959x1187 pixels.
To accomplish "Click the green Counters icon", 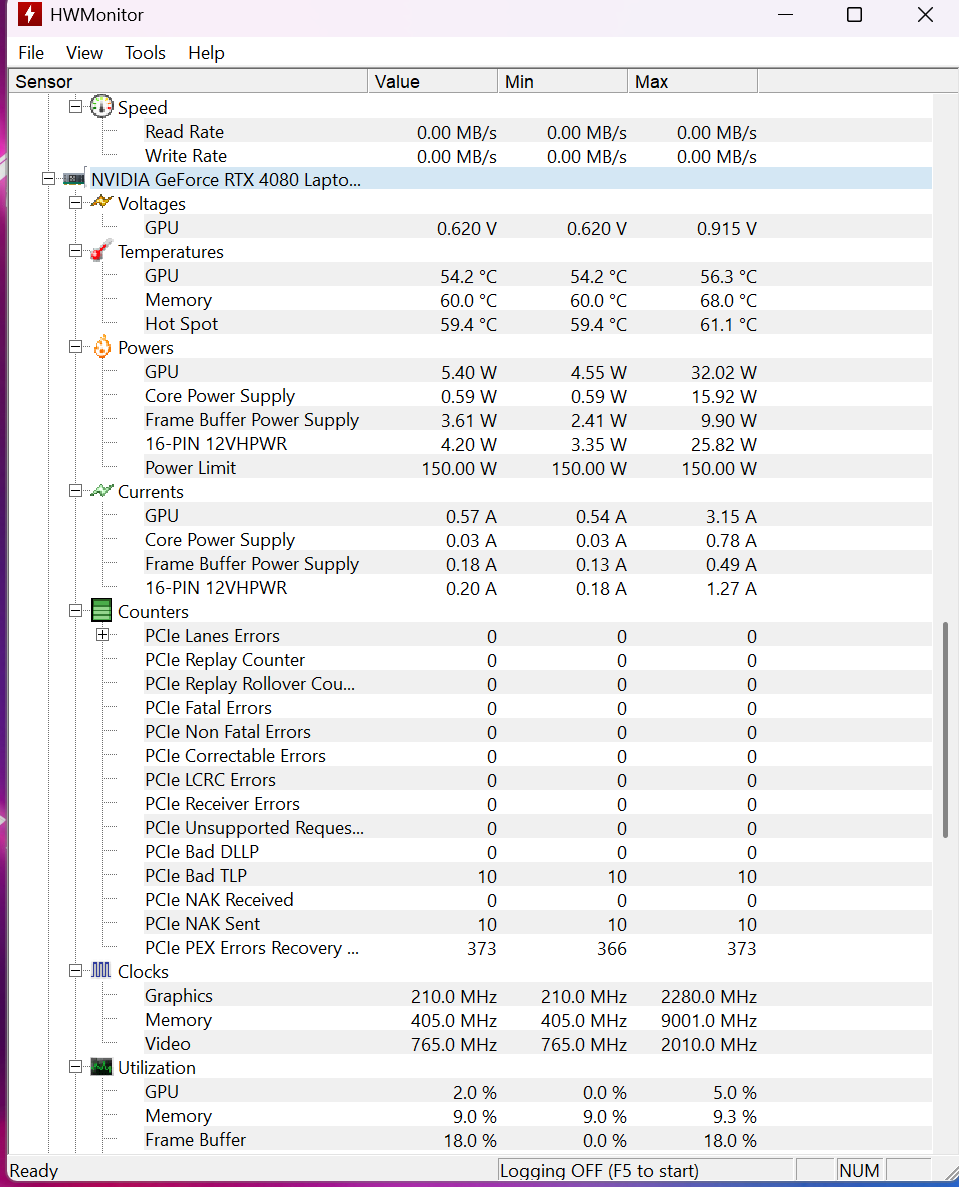I will [102, 611].
